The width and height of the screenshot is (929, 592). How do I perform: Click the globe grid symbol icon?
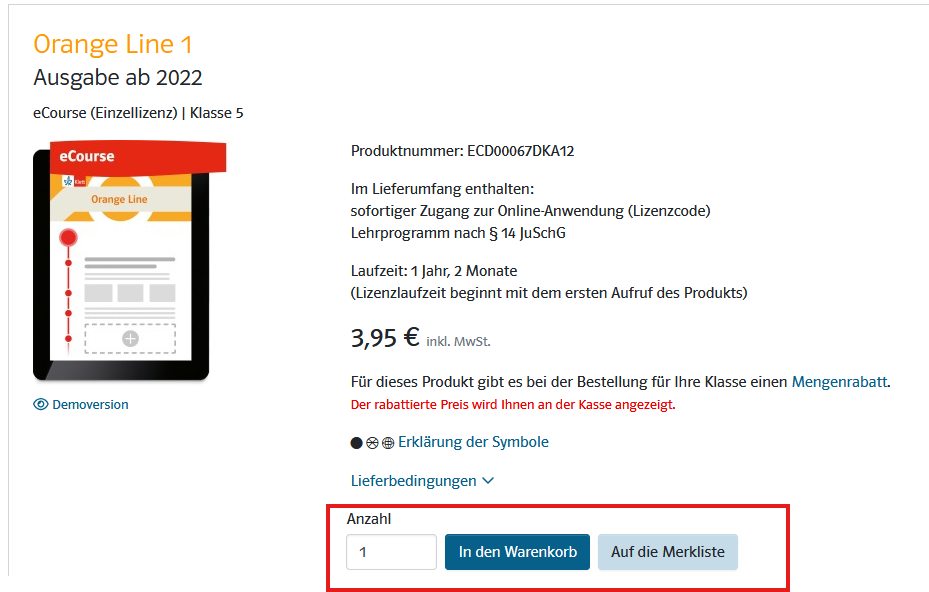click(388, 443)
